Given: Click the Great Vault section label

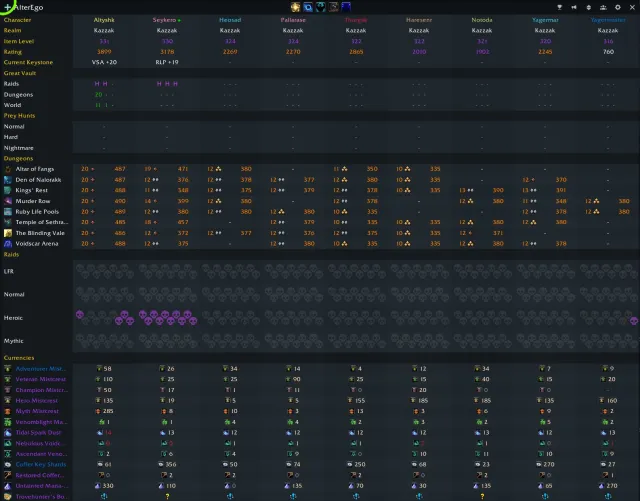Looking at the screenshot, I should coord(20,73).
